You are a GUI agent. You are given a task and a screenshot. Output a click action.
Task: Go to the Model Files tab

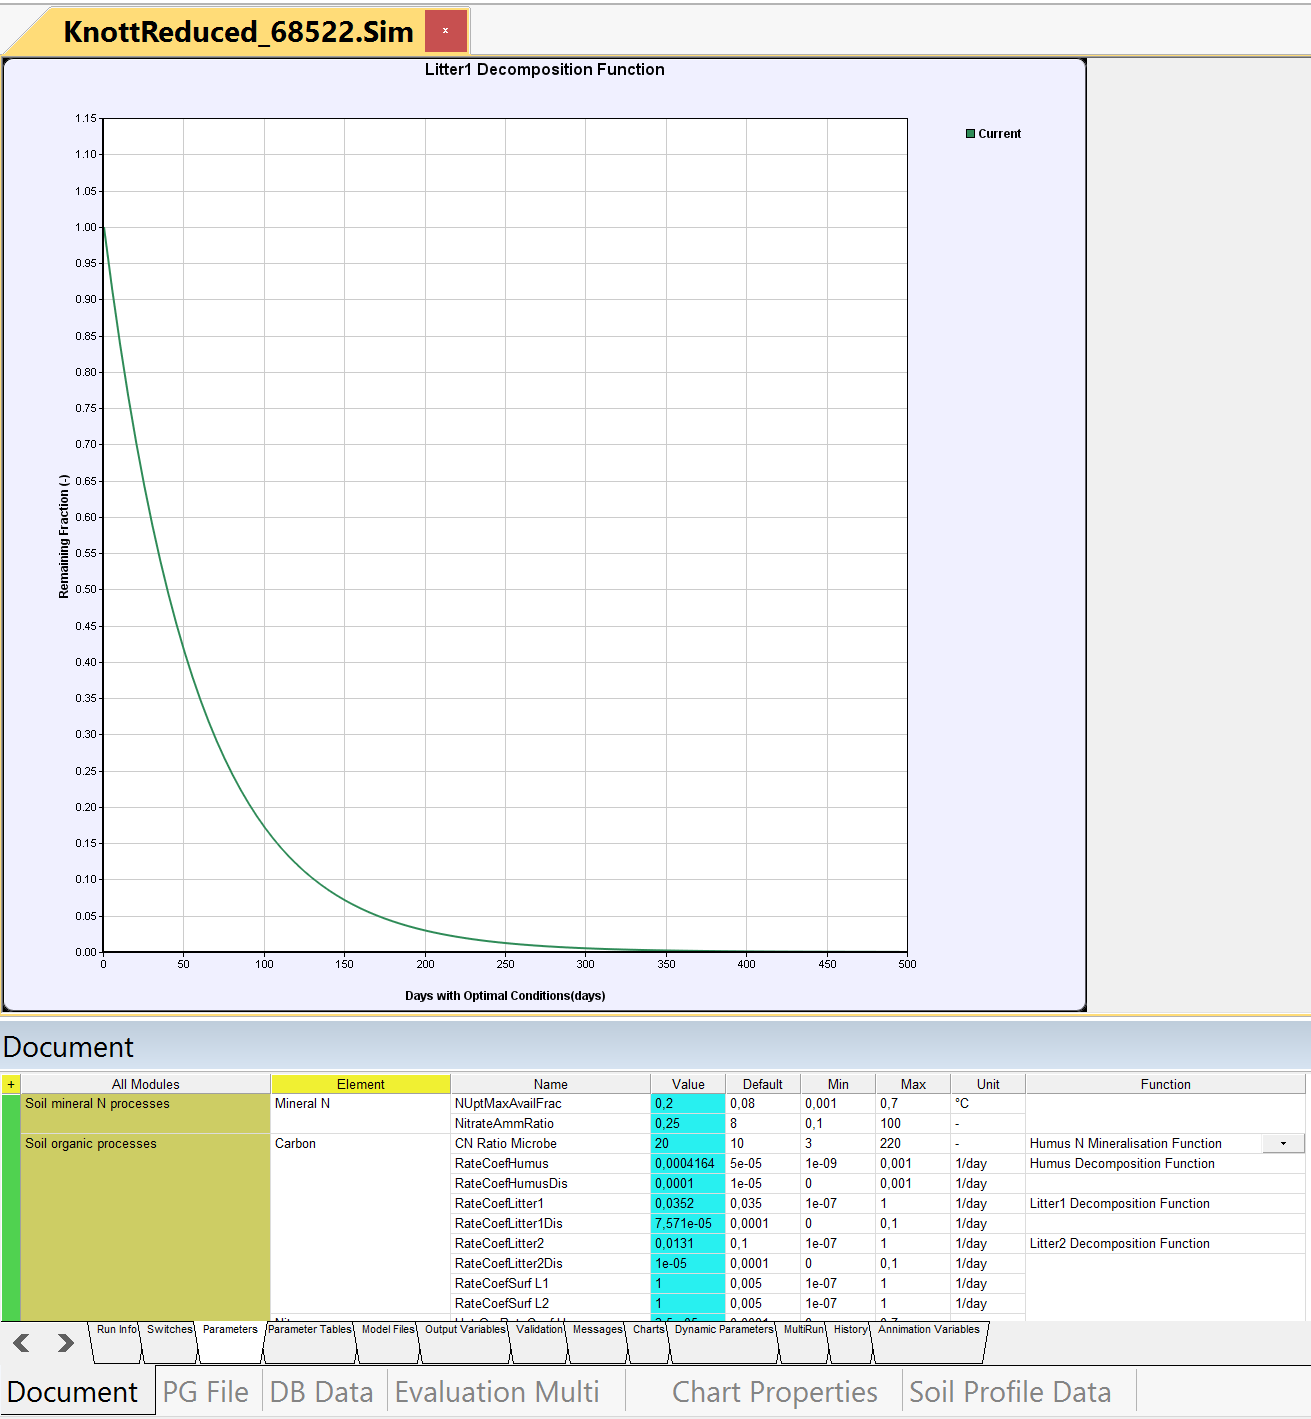point(388,1341)
